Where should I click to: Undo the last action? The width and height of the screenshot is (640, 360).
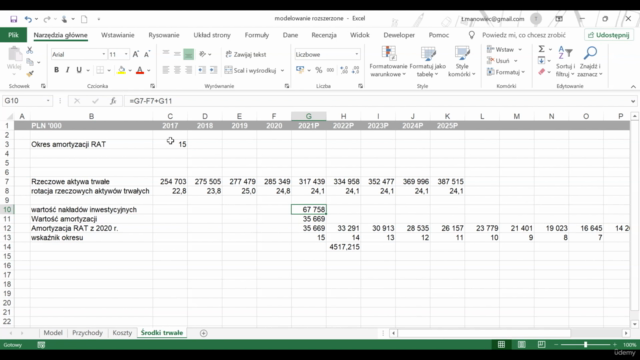pos(28,19)
